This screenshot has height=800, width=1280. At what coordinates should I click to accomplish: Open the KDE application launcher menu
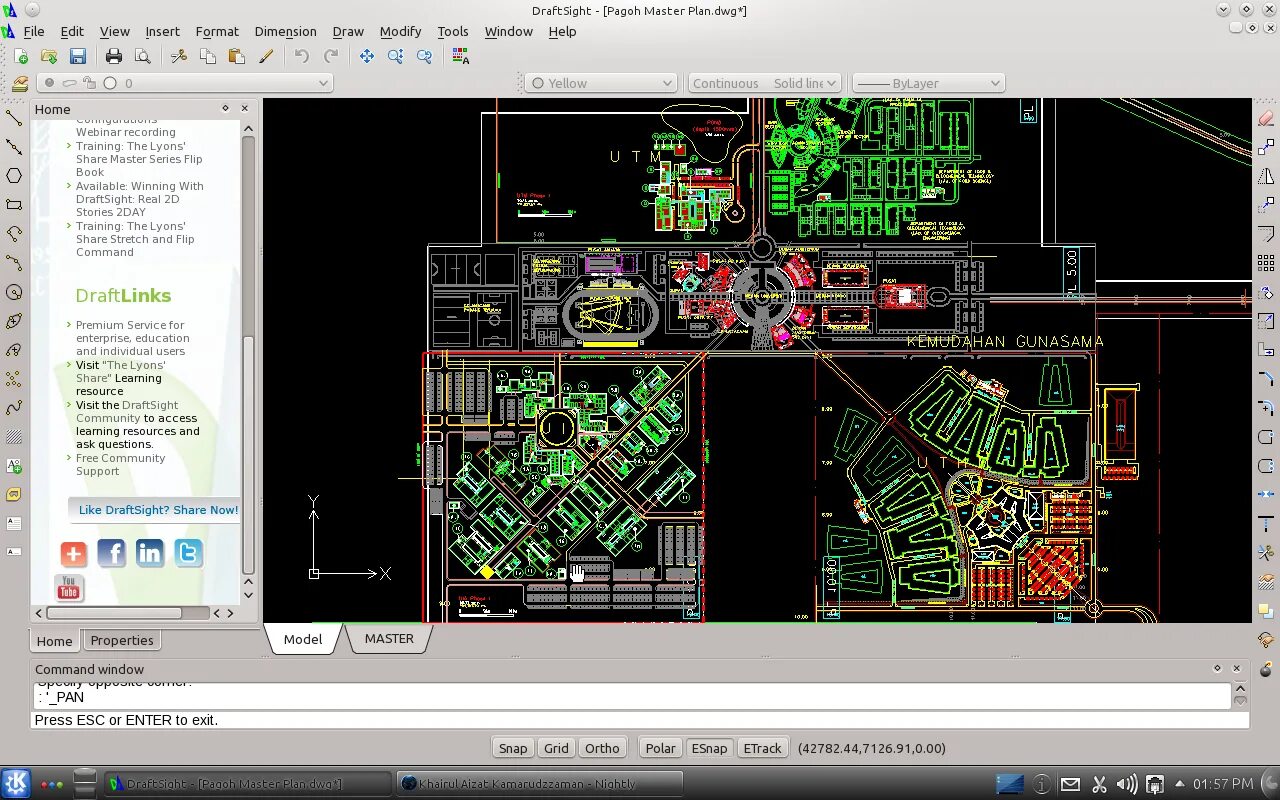tap(15, 784)
